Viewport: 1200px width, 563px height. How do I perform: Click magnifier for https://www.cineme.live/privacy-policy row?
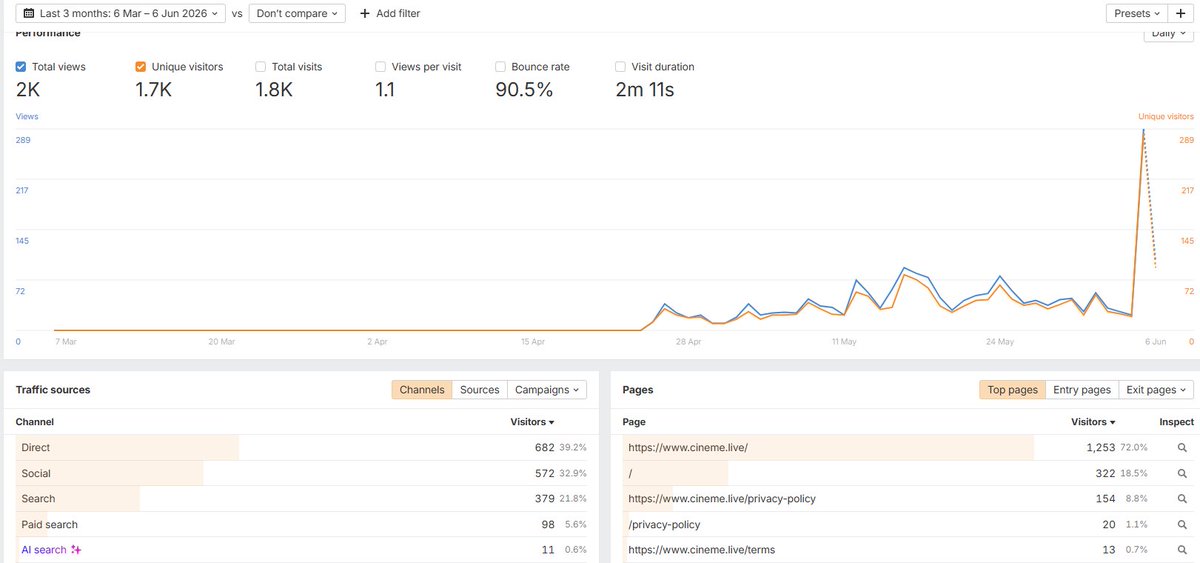(1181, 499)
